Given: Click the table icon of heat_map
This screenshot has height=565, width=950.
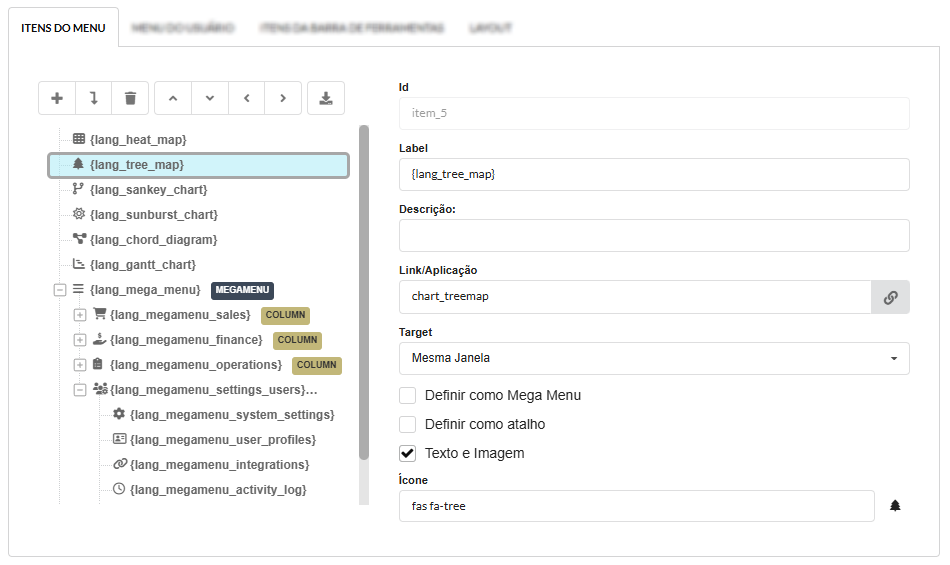Looking at the screenshot, I should (79, 139).
